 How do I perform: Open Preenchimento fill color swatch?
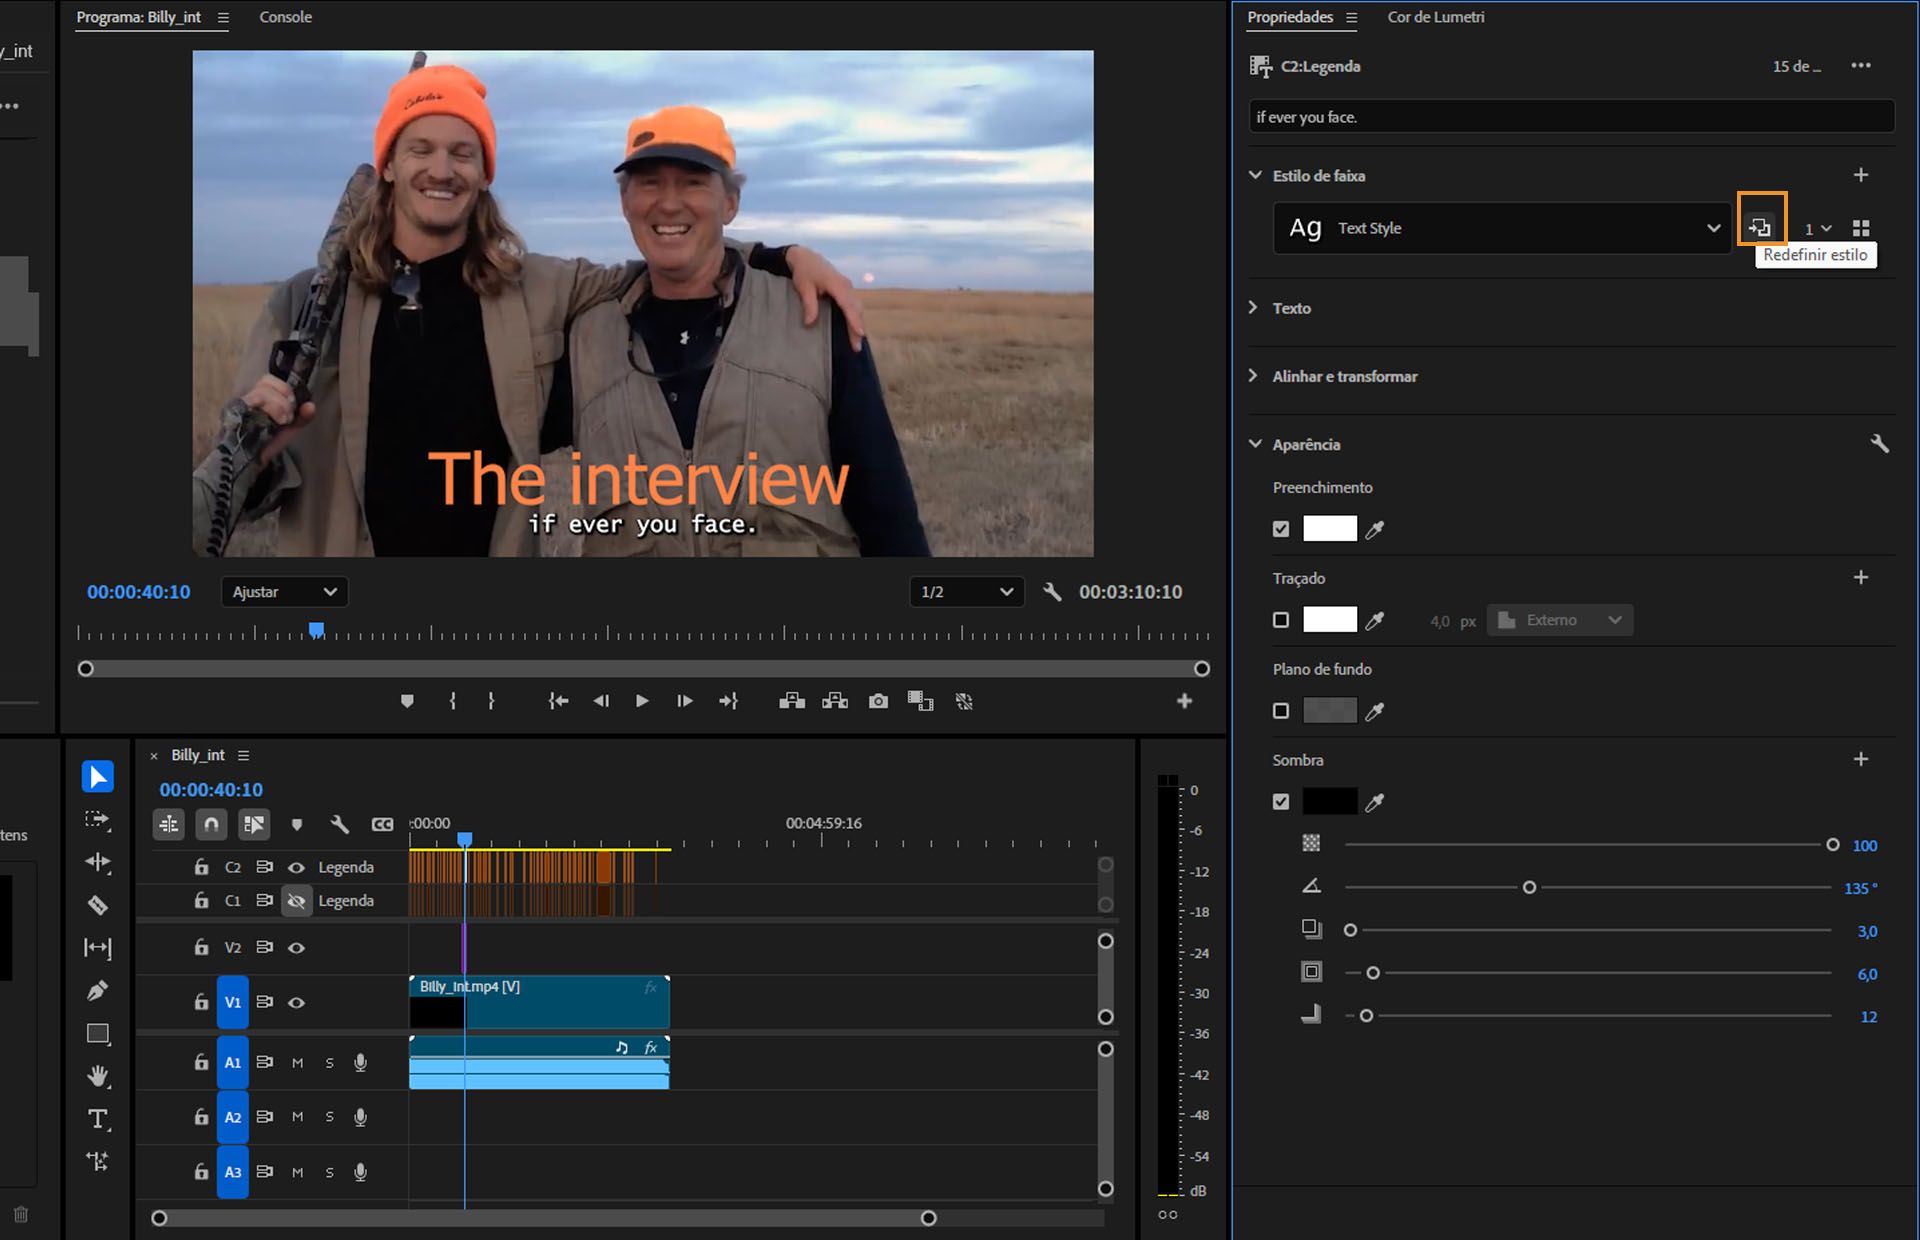coord(1329,529)
